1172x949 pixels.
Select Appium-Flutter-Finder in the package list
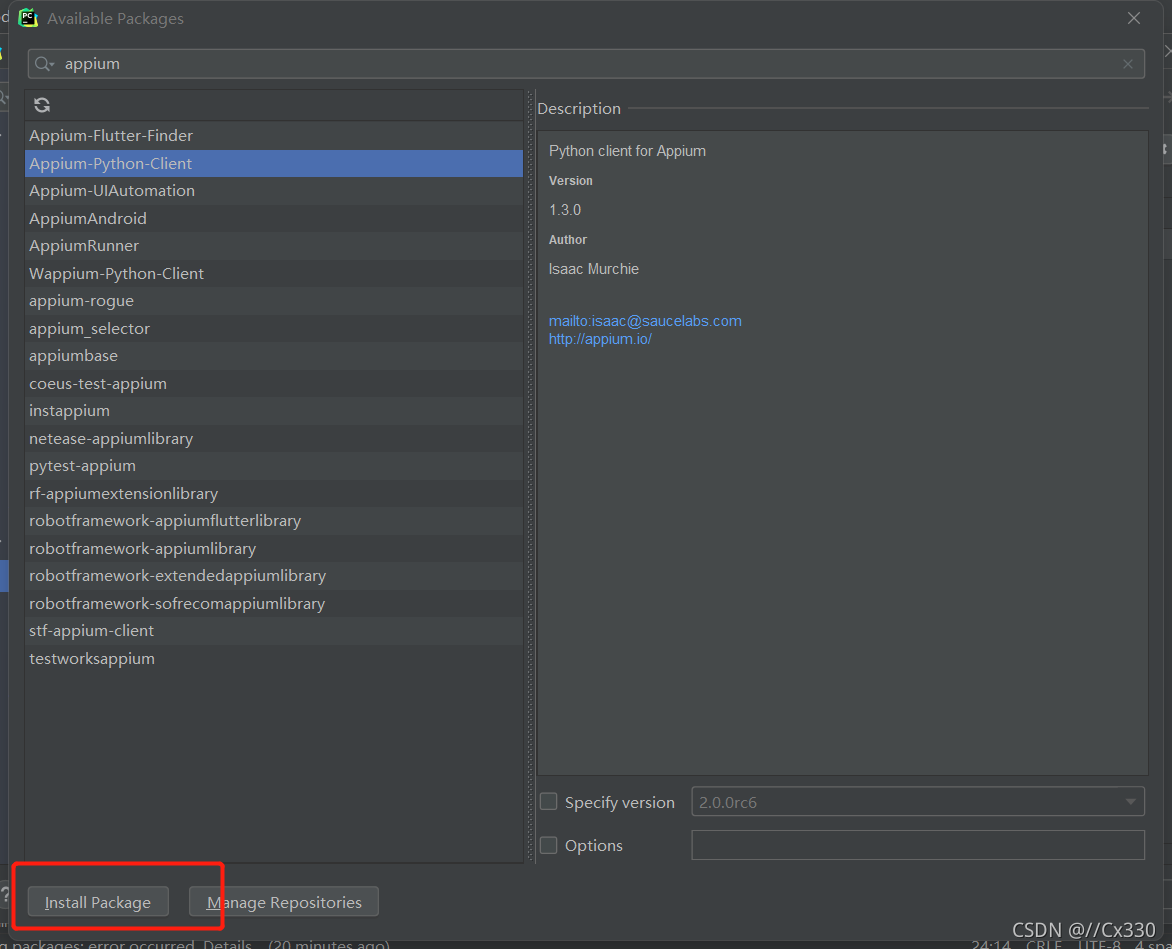(274, 136)
